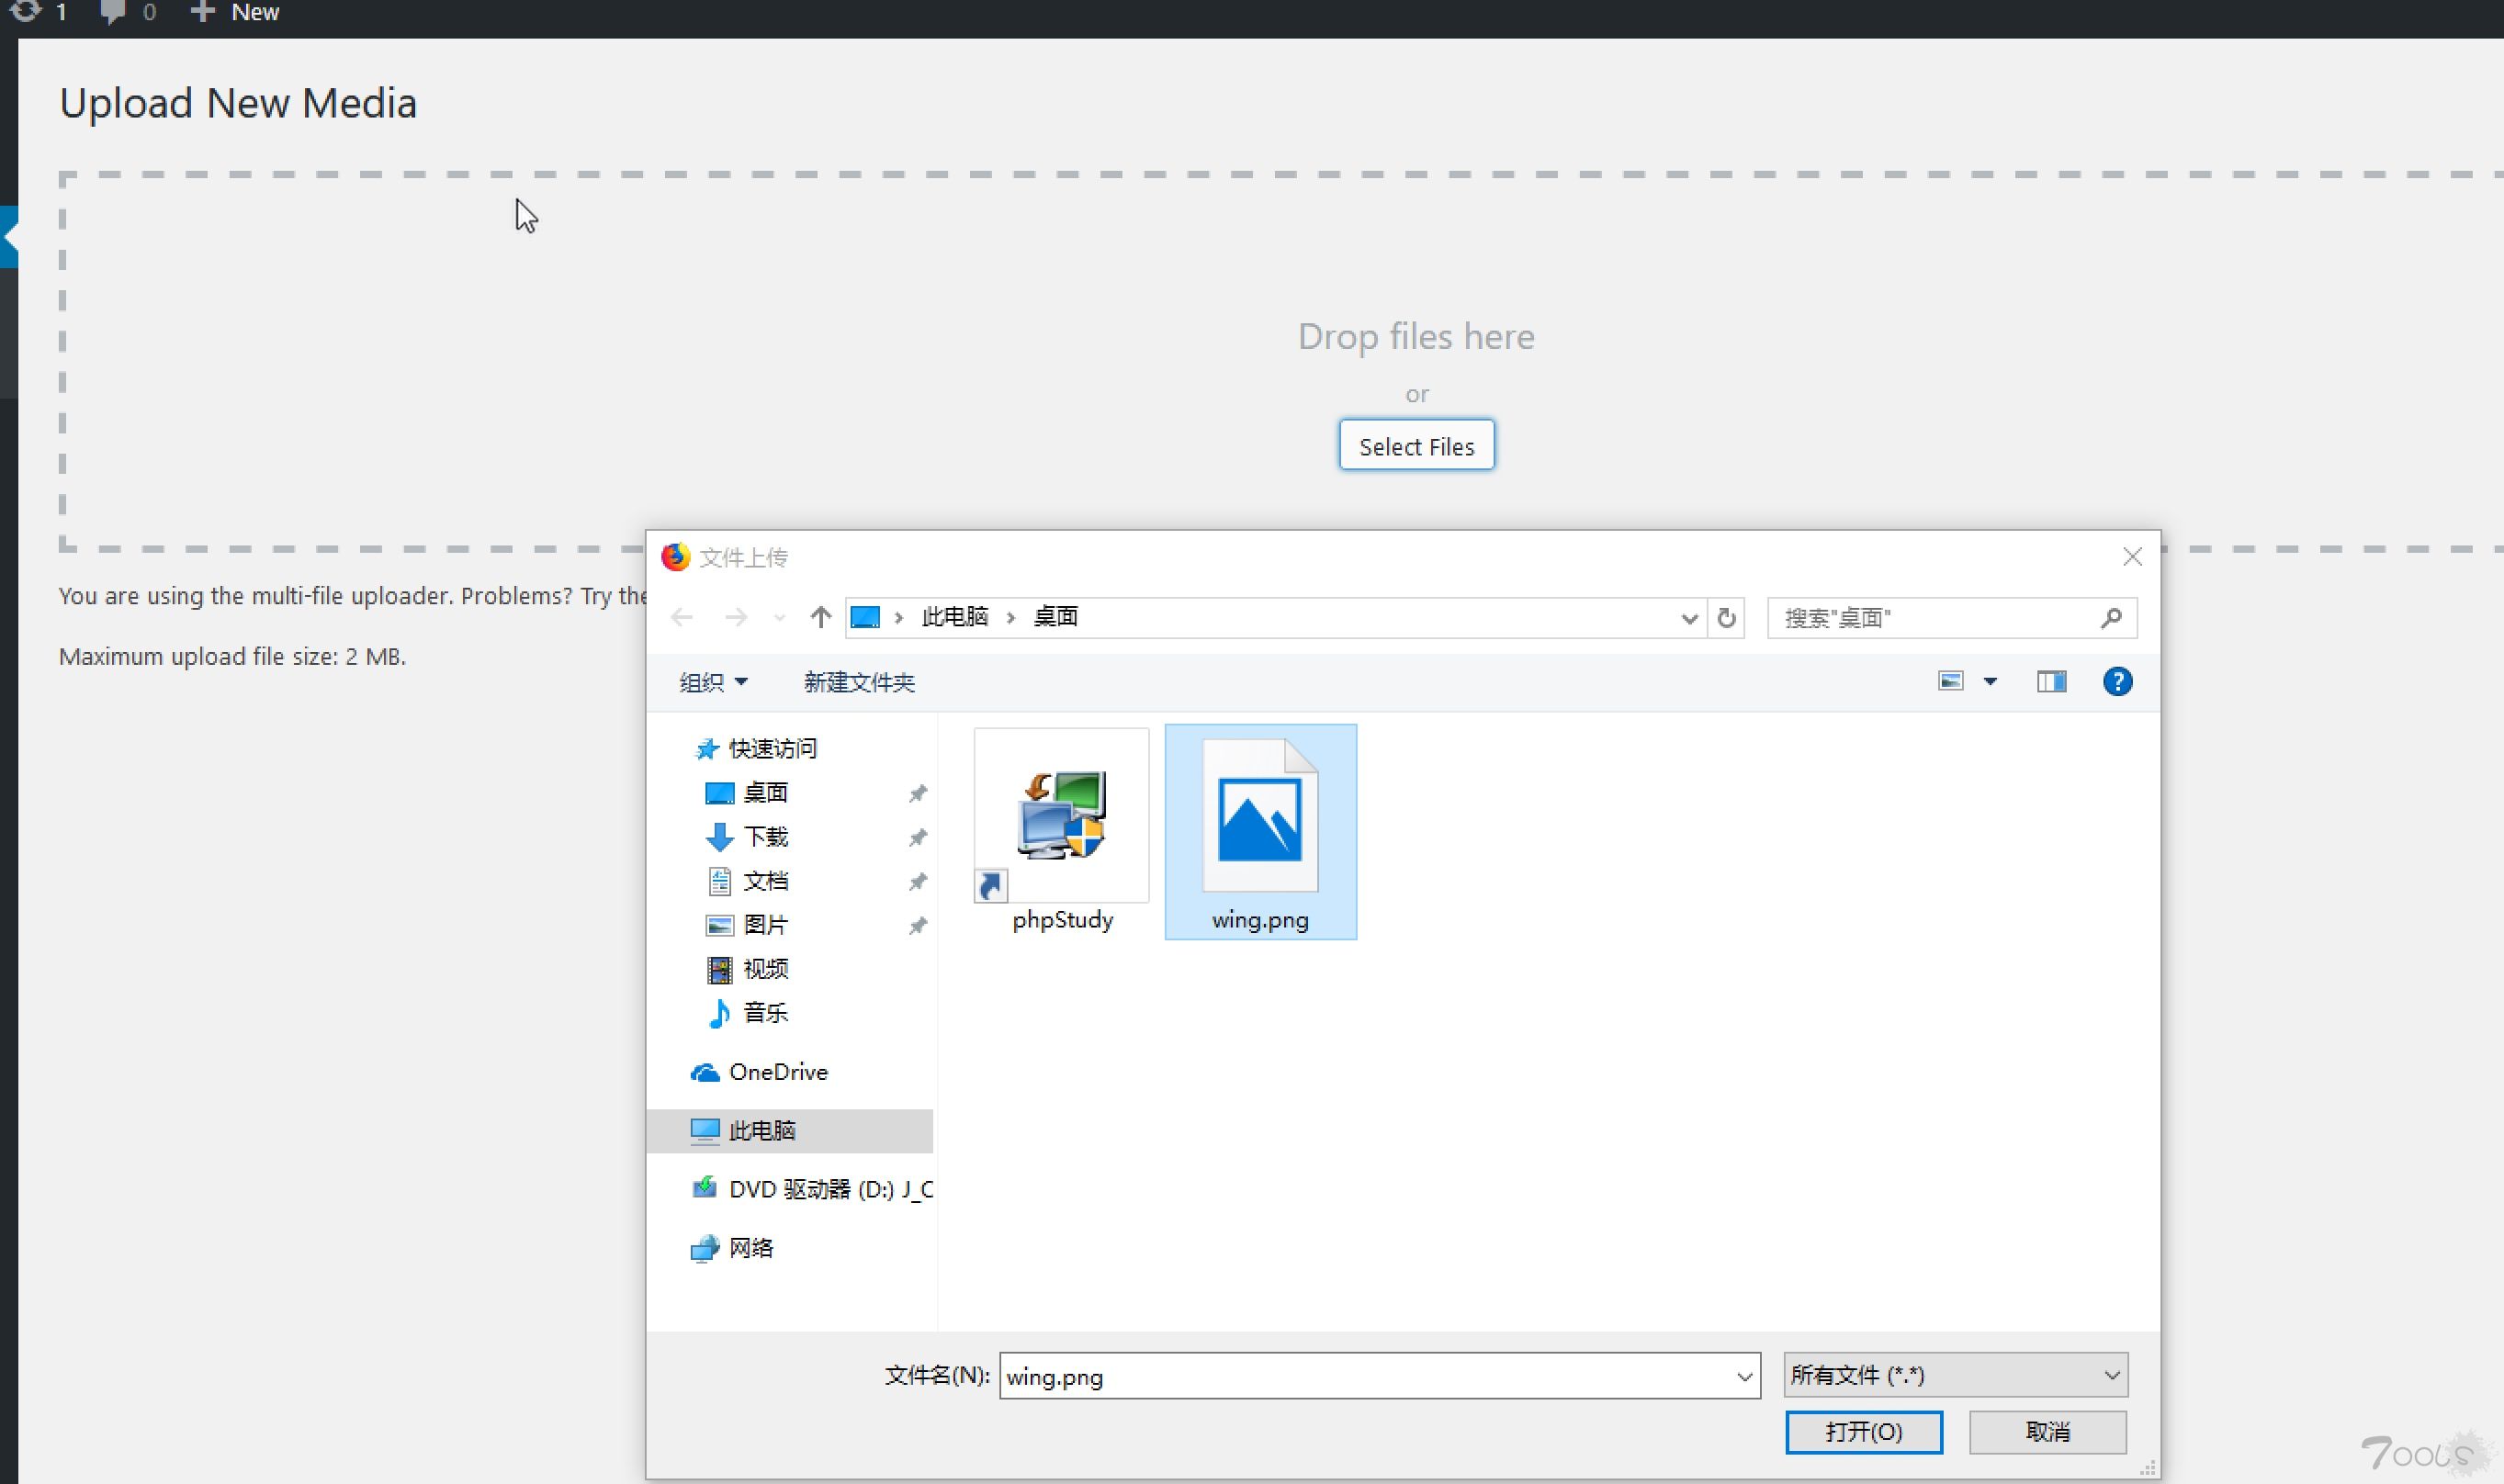The image size is (2504, 1484).
Task: Select 桌面 in the quick access list
Action: 765,792
